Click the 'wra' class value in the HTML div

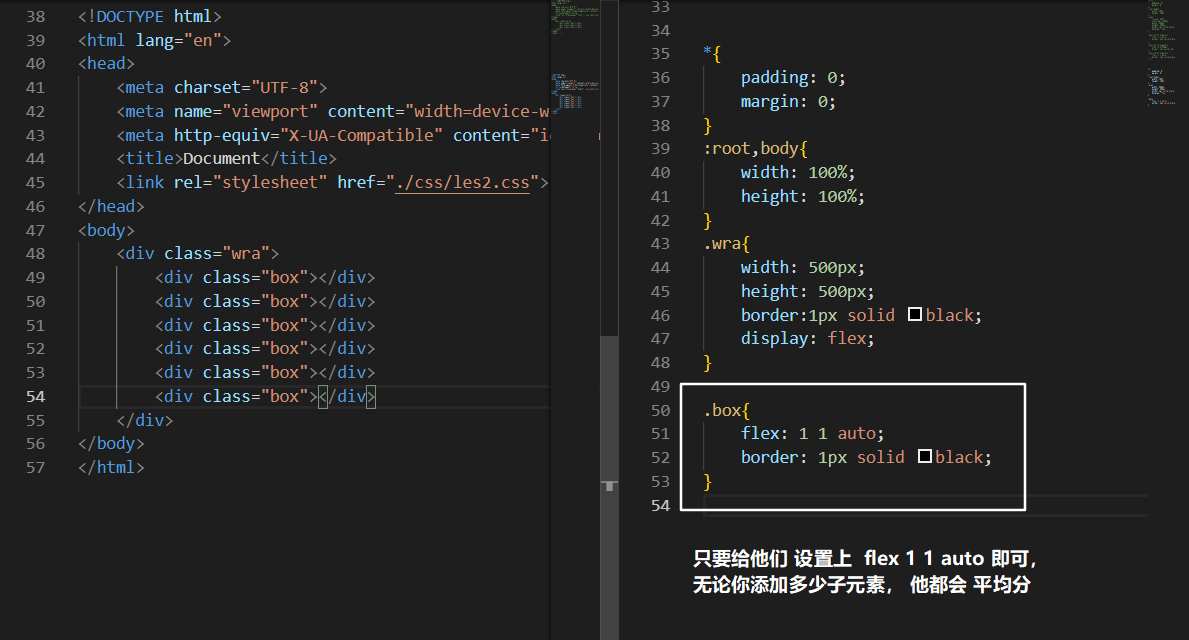click(246, 254)
